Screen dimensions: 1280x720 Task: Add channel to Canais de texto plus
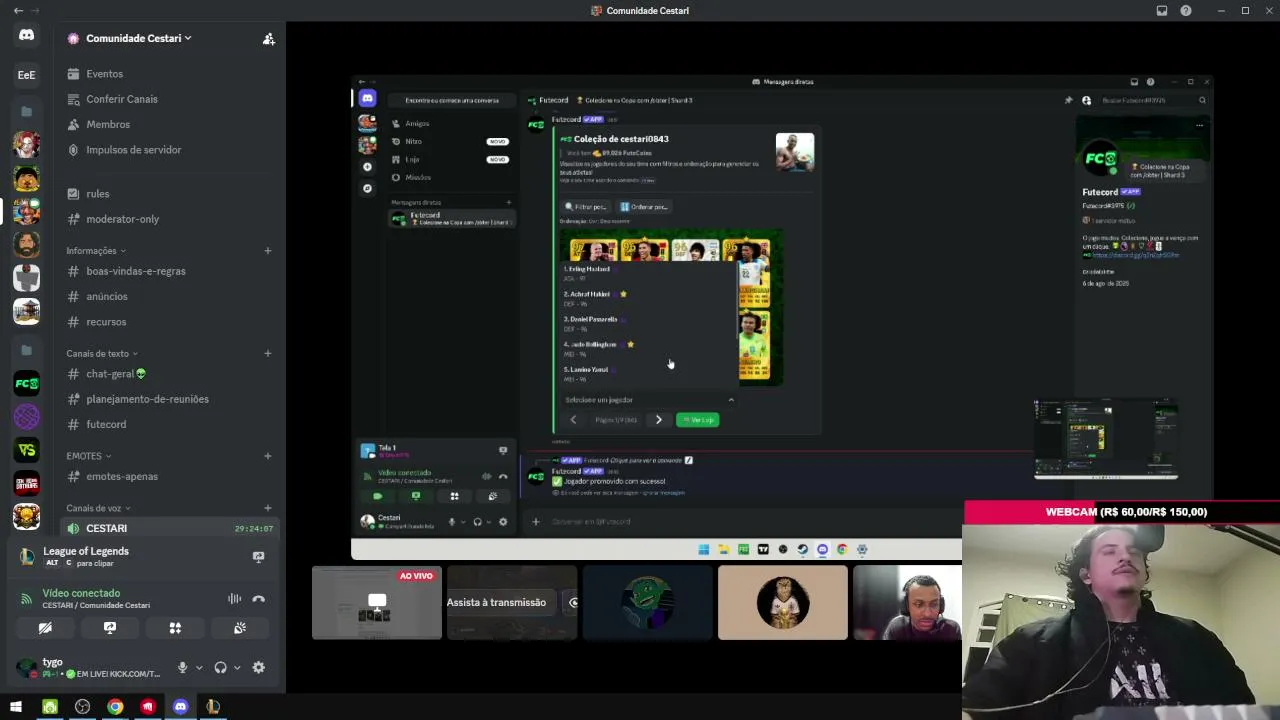[268, 353]
